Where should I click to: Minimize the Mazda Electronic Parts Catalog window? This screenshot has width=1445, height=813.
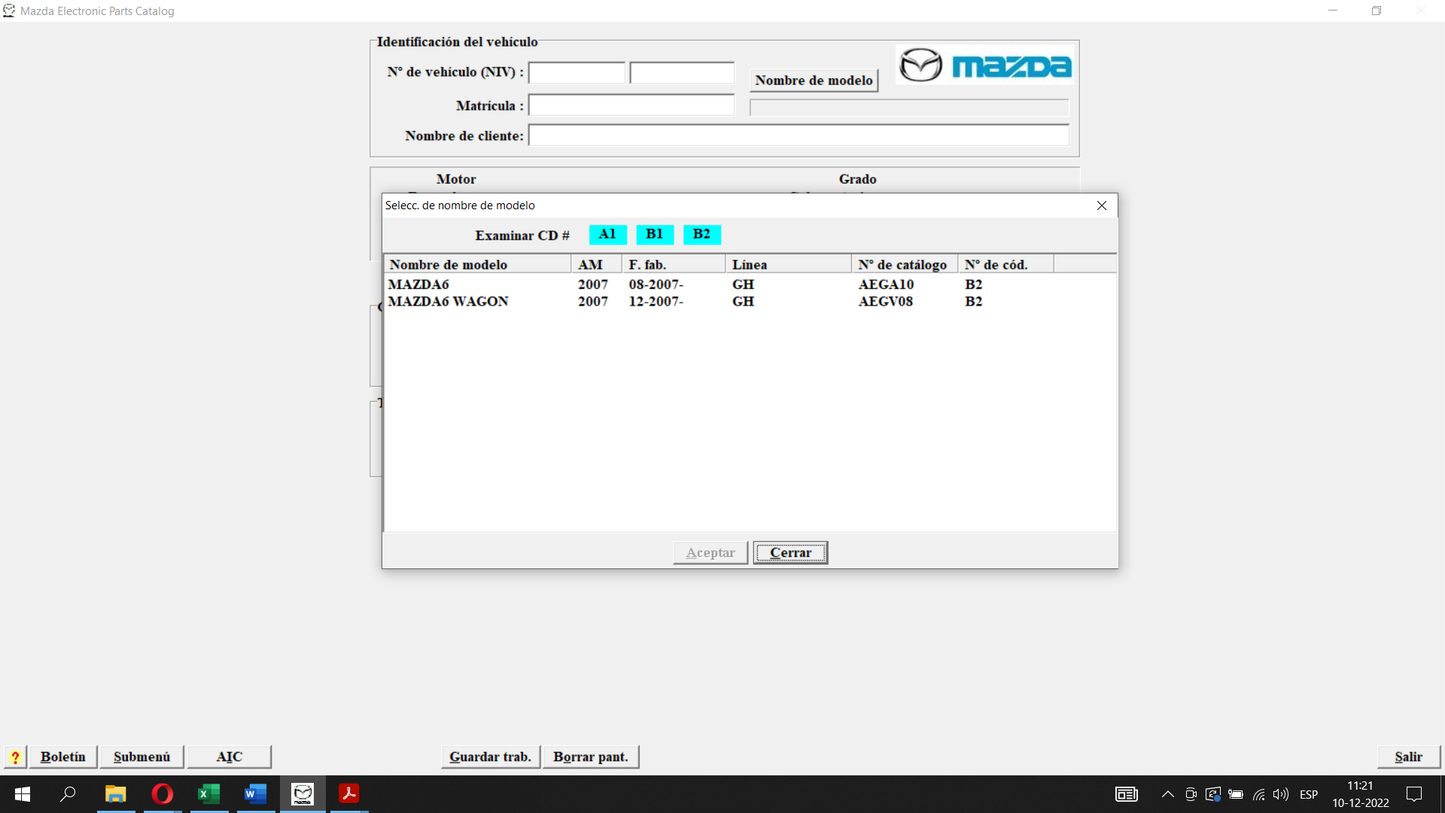(x=1332, y=11)
